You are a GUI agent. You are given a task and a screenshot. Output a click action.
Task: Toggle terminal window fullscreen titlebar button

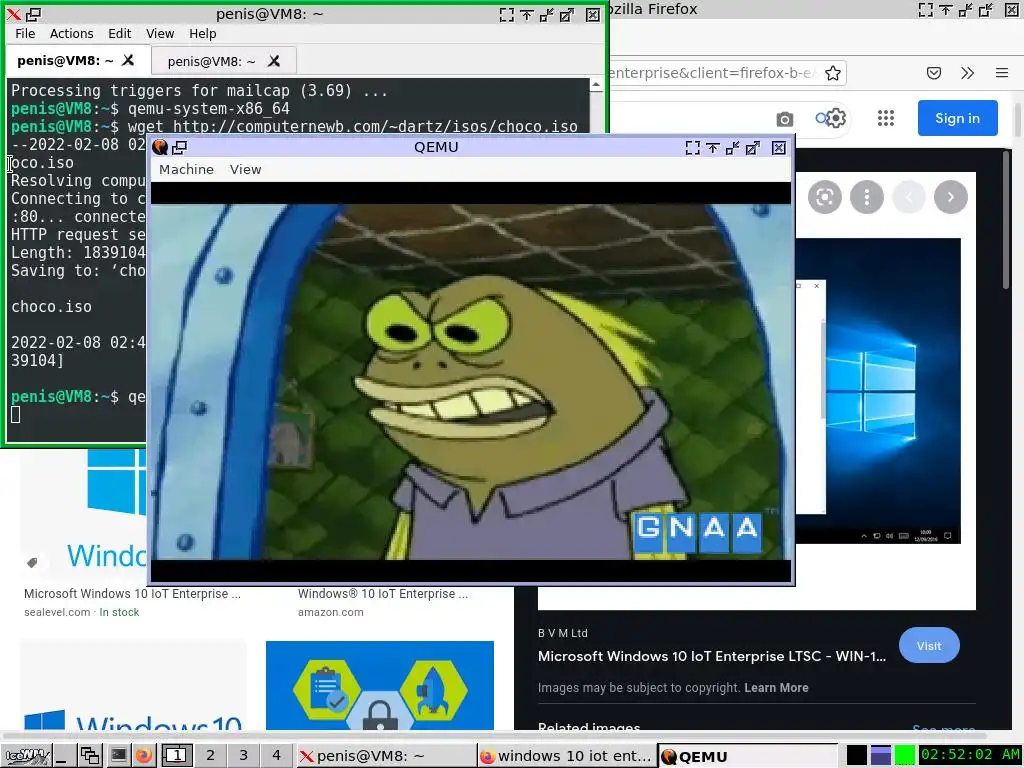point(507,14)
